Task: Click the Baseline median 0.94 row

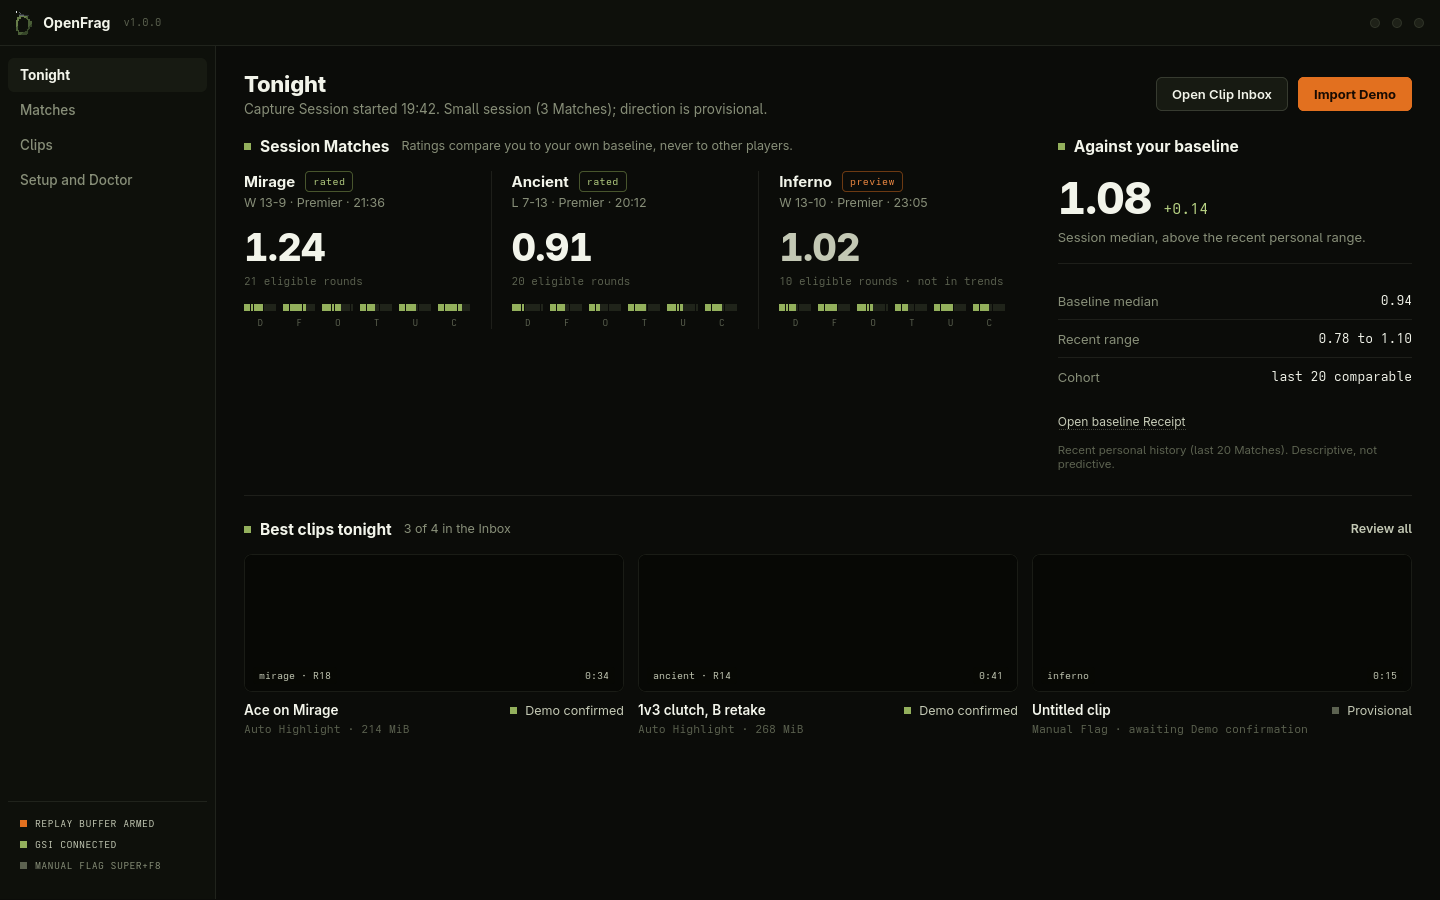Action: (x=1235, y=301)
